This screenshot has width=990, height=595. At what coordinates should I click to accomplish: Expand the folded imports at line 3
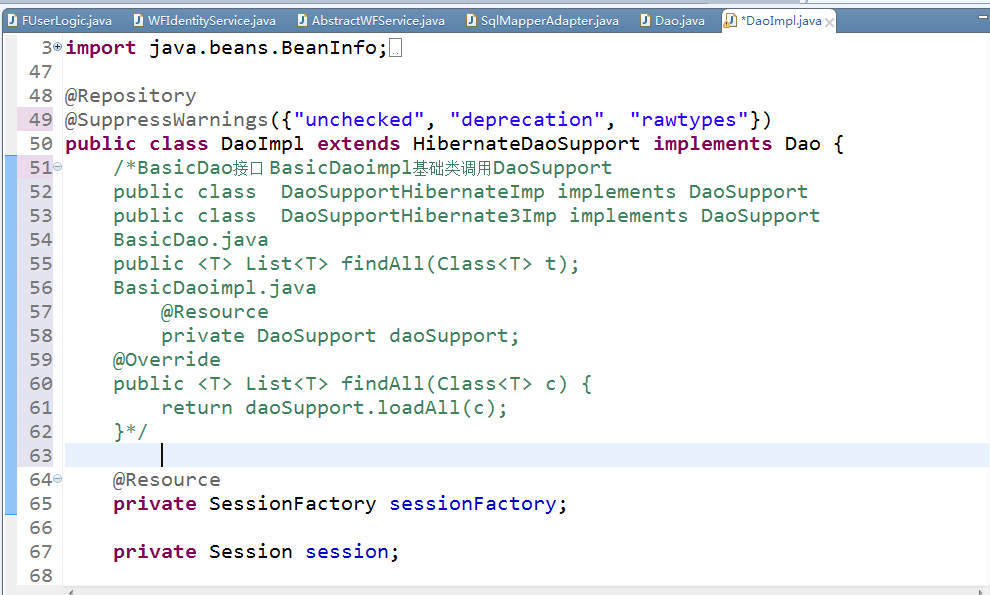(57, 46)
